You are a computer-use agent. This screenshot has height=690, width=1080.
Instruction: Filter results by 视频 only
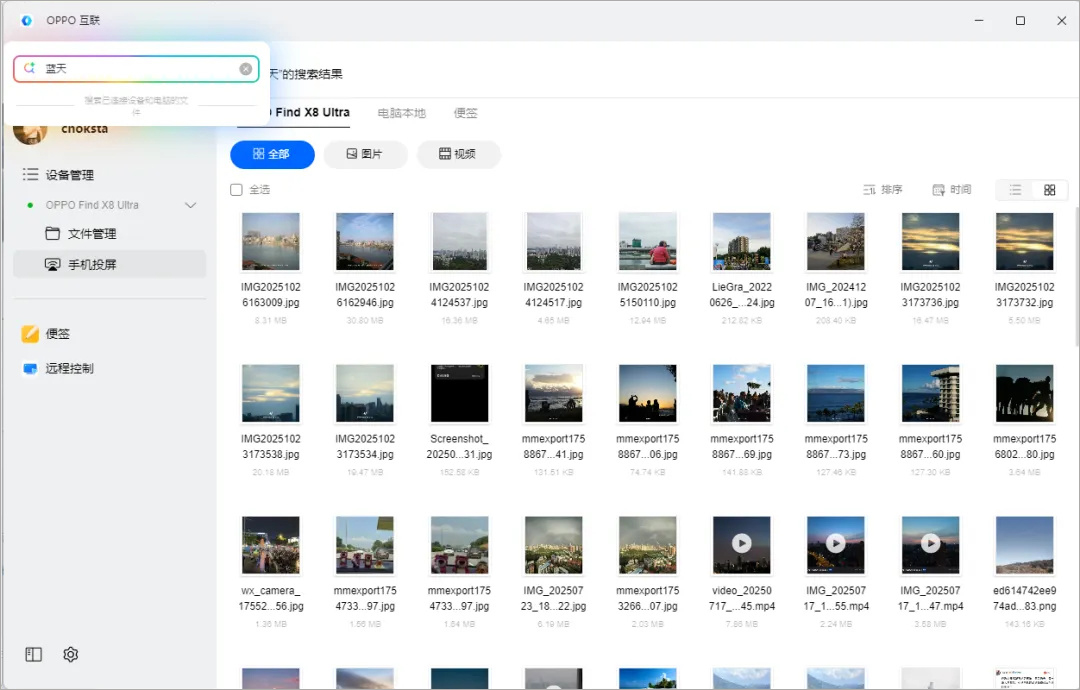pos(458,154)
